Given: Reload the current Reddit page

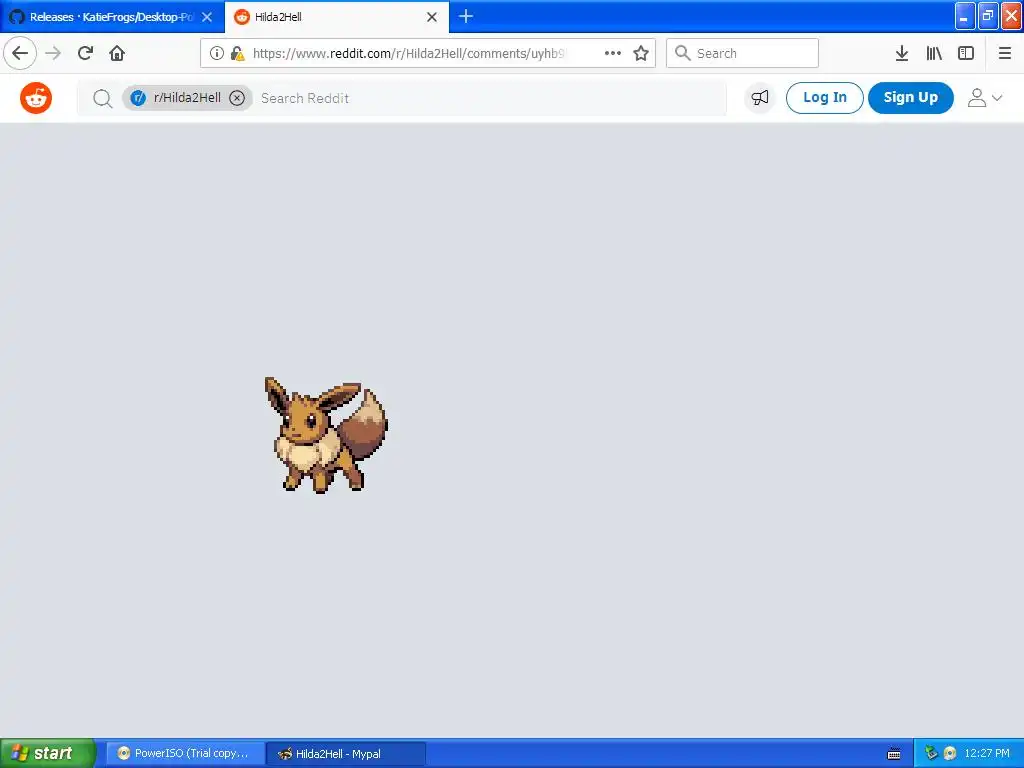Looking at the screenshot, I should tap(85, 53).
